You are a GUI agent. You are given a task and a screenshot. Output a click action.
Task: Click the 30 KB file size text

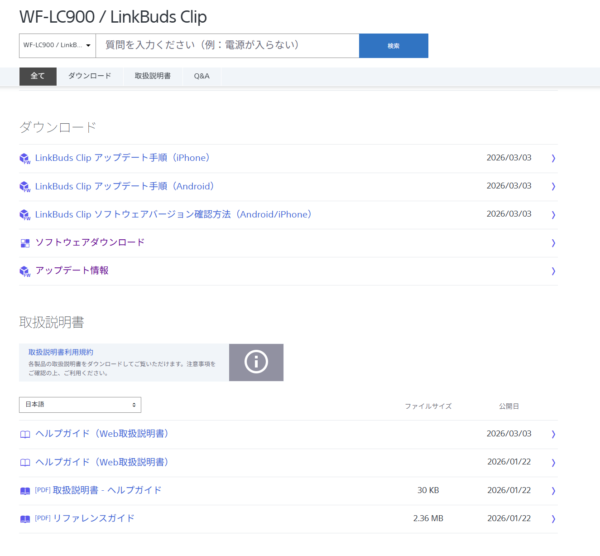(428, 490)
